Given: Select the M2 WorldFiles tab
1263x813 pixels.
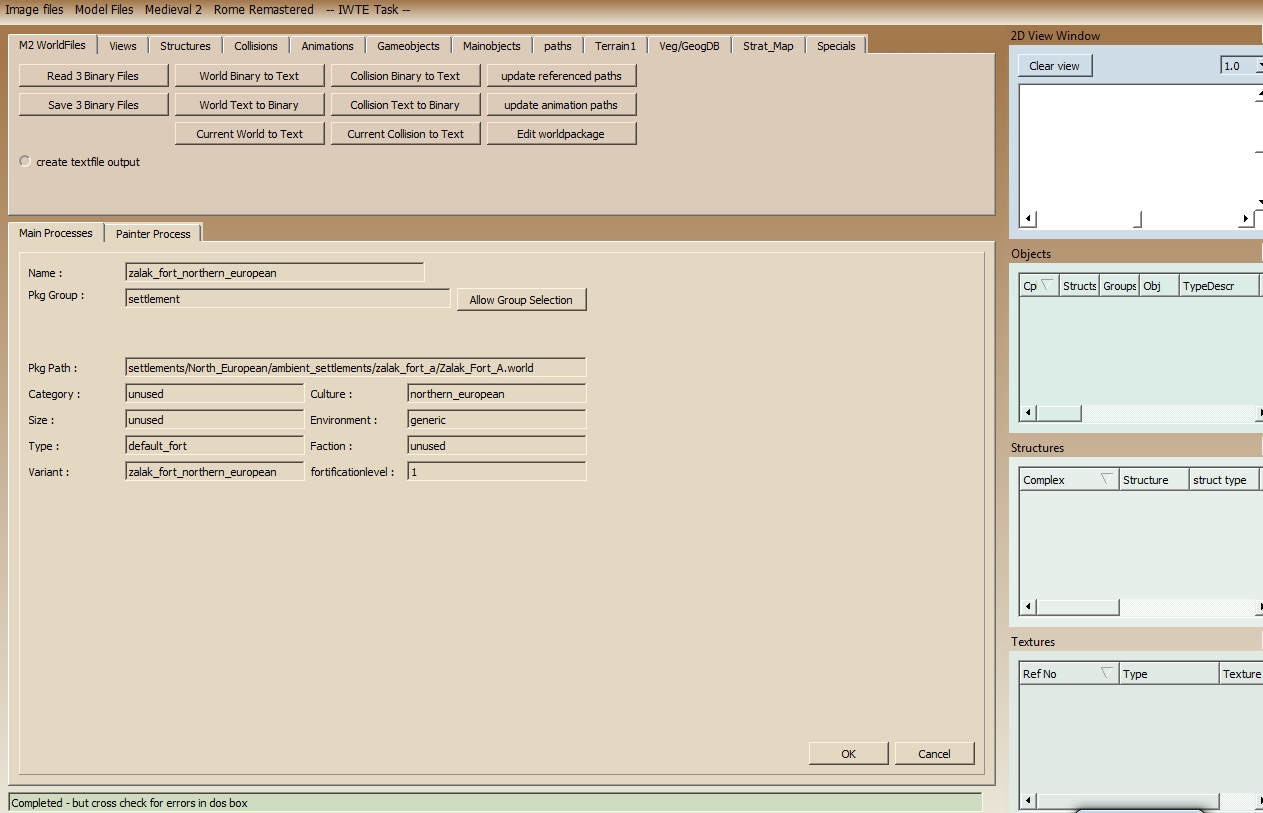Looking at the screenshot, I should point(53,45).
